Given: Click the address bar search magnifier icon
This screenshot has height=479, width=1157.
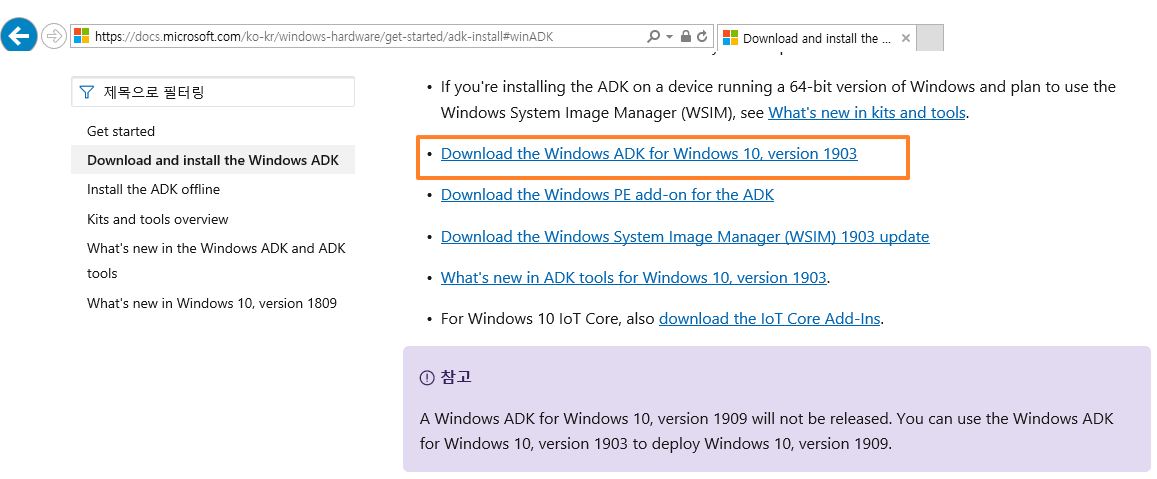Looking at the screenshot, I should tap(653, 36).
